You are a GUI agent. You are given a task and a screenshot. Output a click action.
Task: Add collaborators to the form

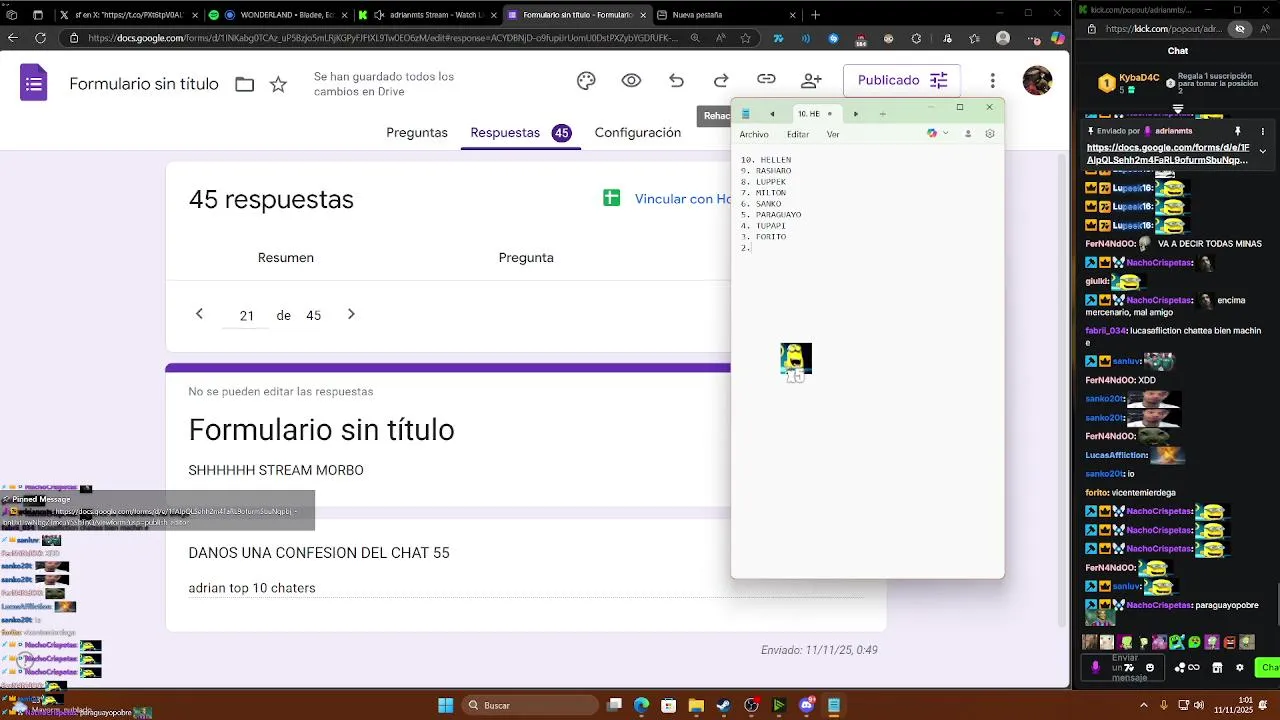click(811, 80)
